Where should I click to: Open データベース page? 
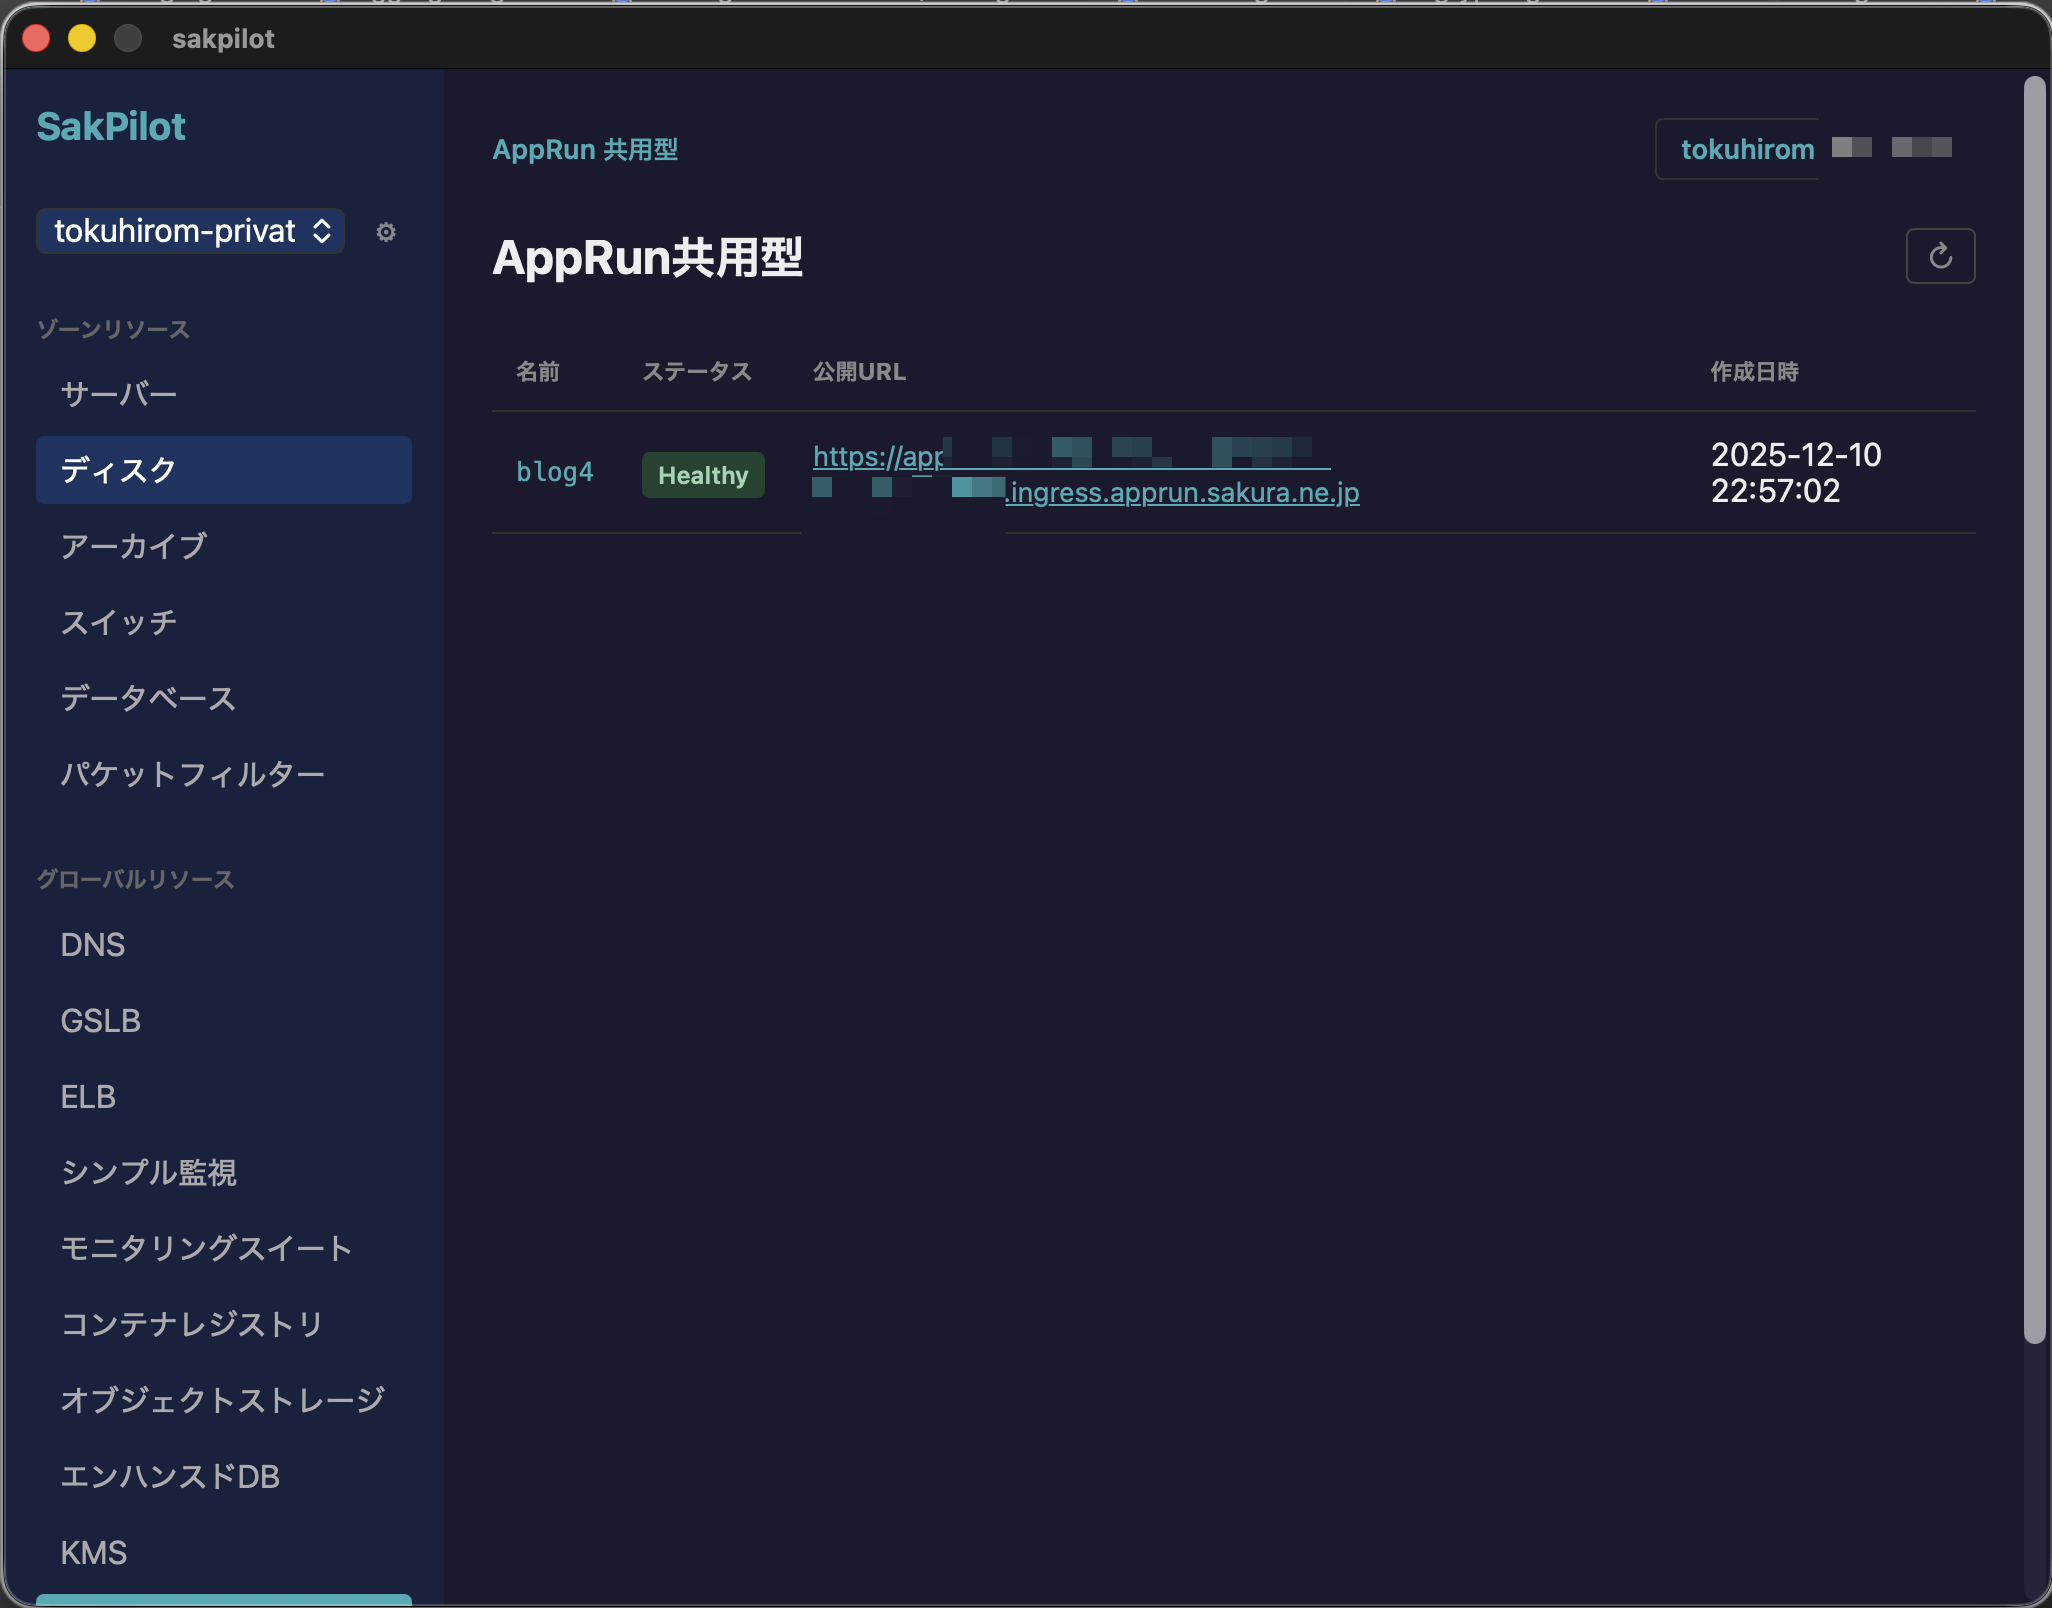(x=148, y=698)
